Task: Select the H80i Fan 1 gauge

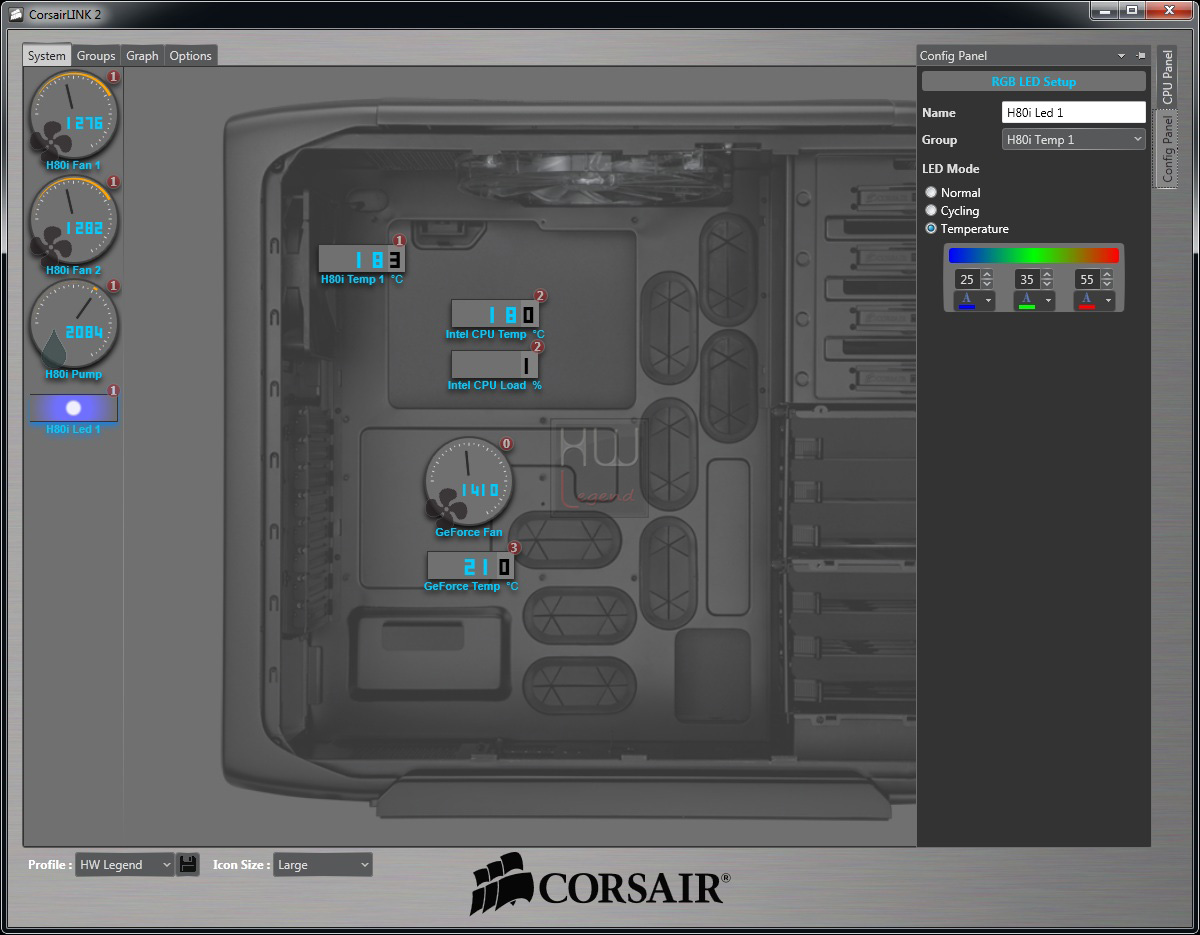Action: click(x=72, y=114)
